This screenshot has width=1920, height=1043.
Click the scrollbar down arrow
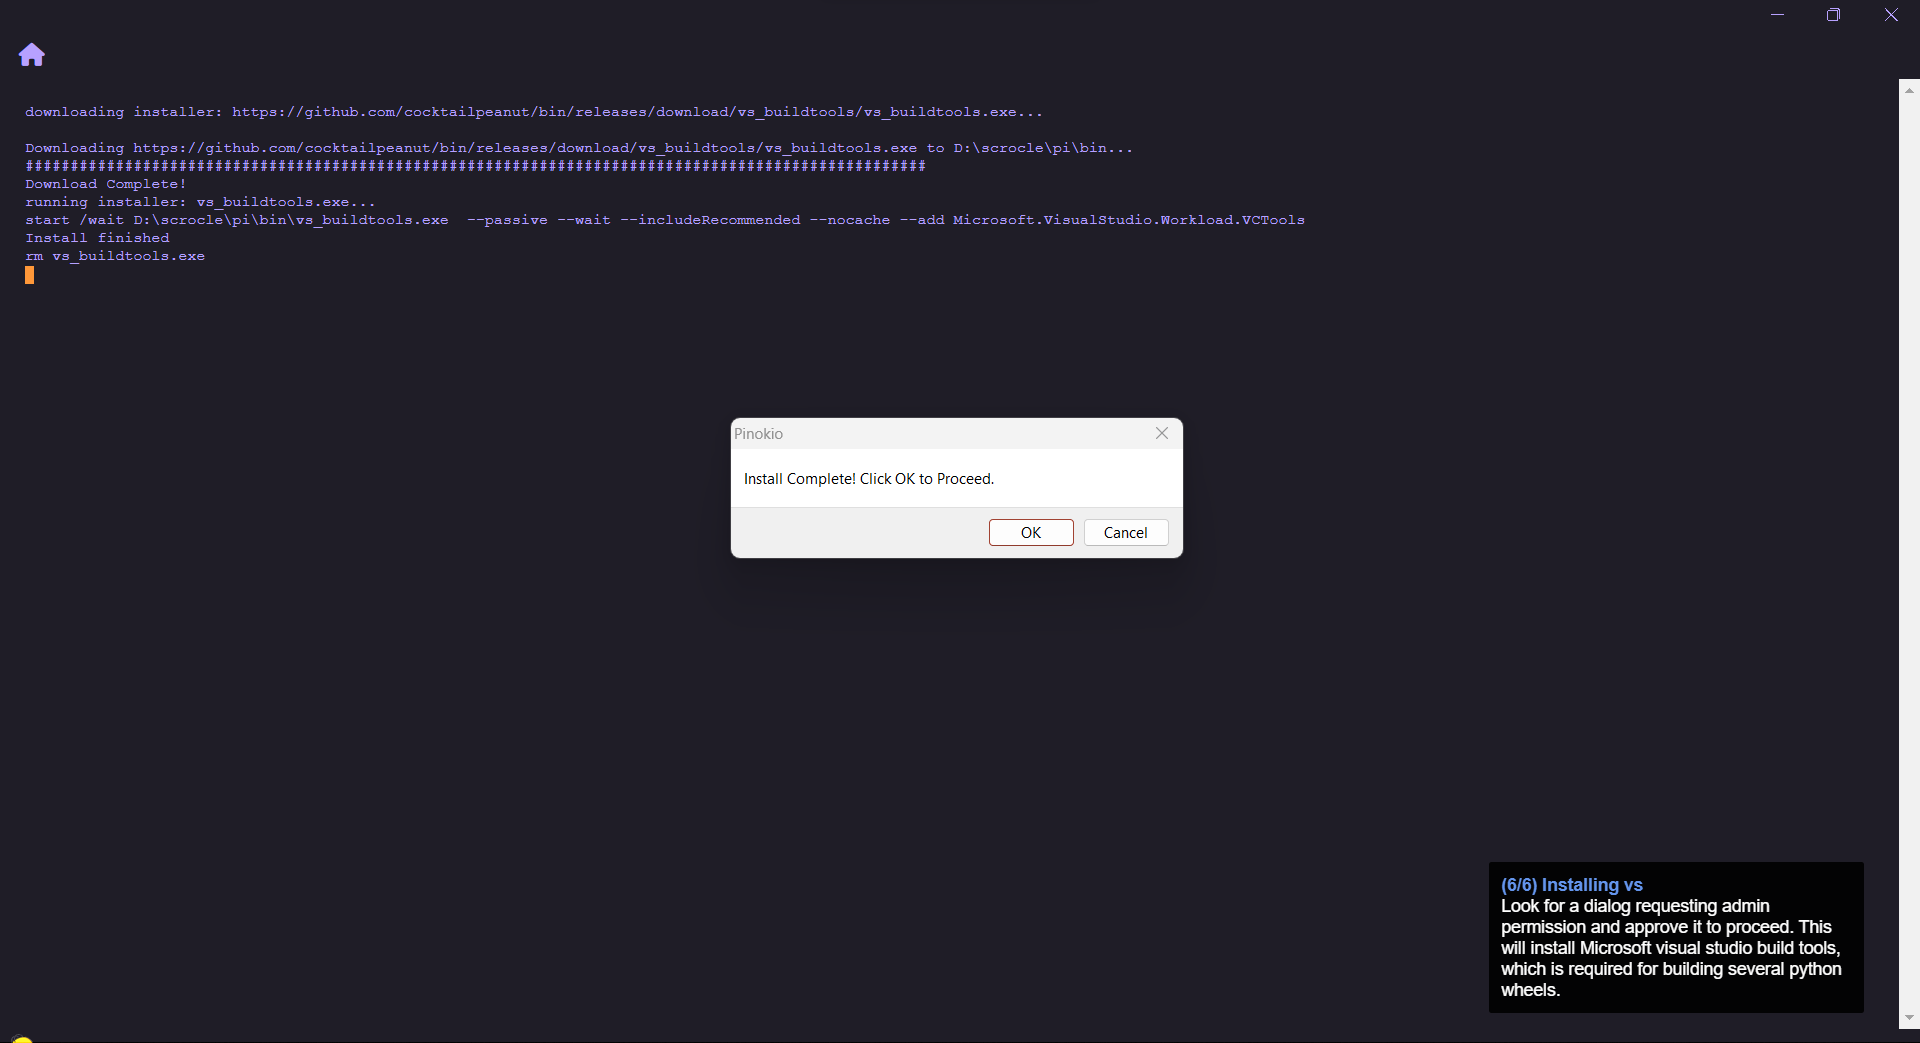[1909, 1017]
